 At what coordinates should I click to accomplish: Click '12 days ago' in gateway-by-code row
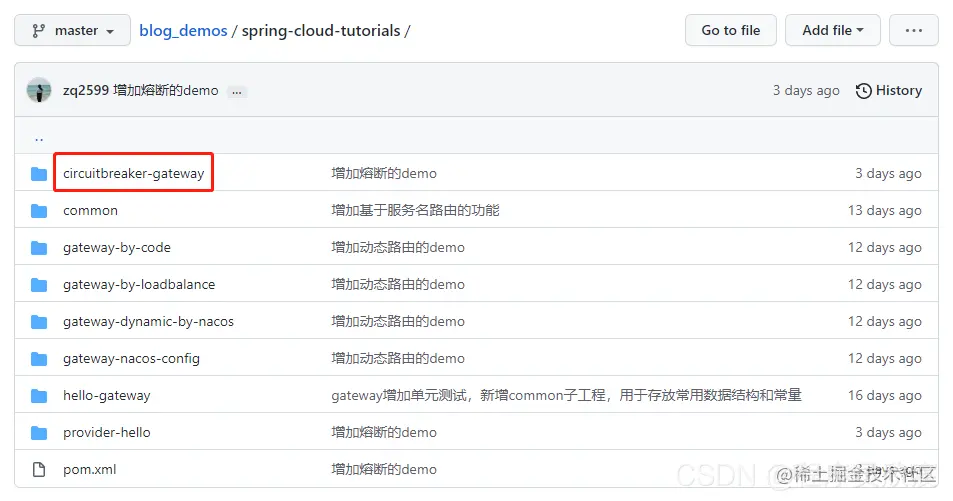[885, 247]
